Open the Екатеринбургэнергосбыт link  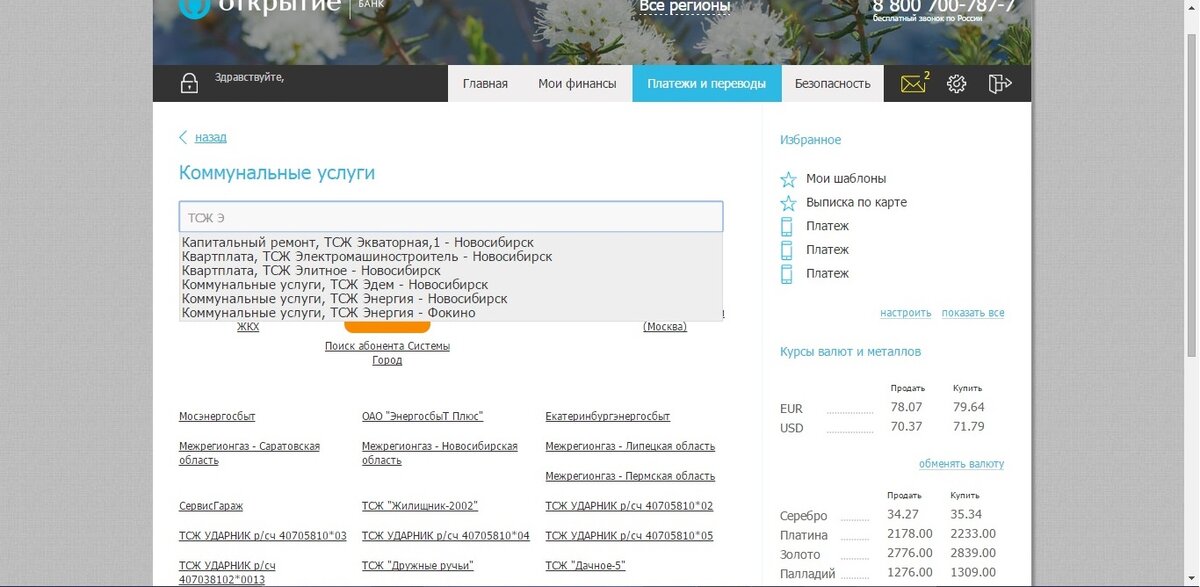tap(608, 416)
